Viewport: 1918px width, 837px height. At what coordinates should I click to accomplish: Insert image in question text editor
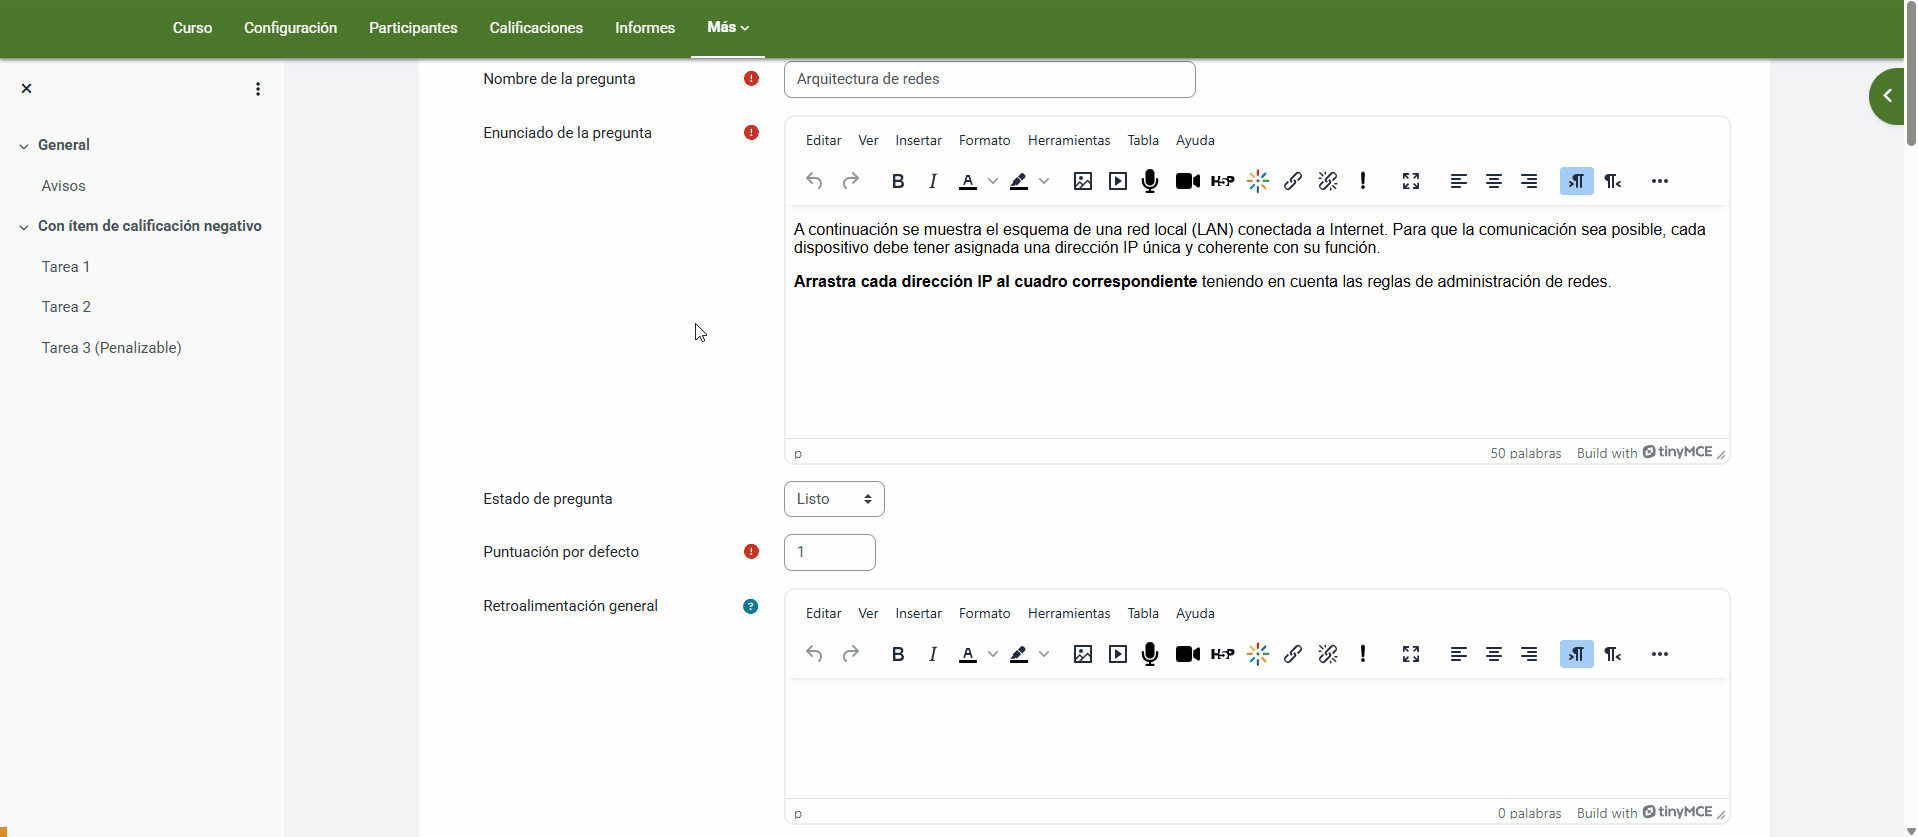(1083, 181)
